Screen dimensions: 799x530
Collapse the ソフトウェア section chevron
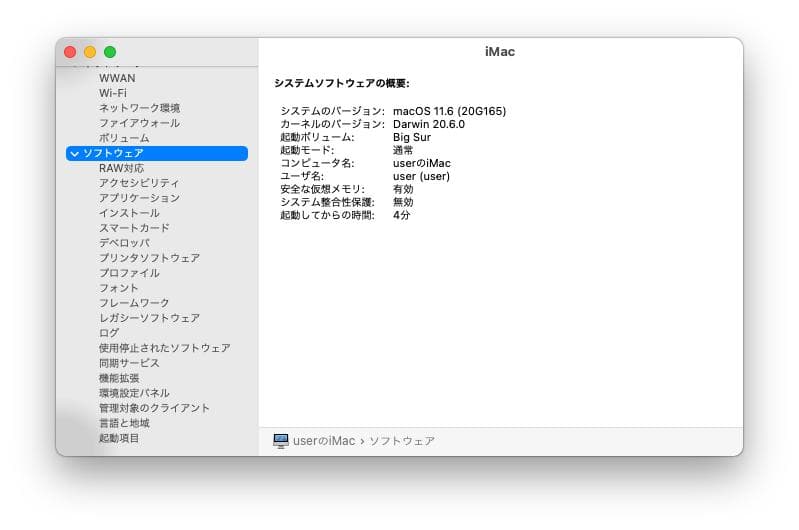coord(74,153)
